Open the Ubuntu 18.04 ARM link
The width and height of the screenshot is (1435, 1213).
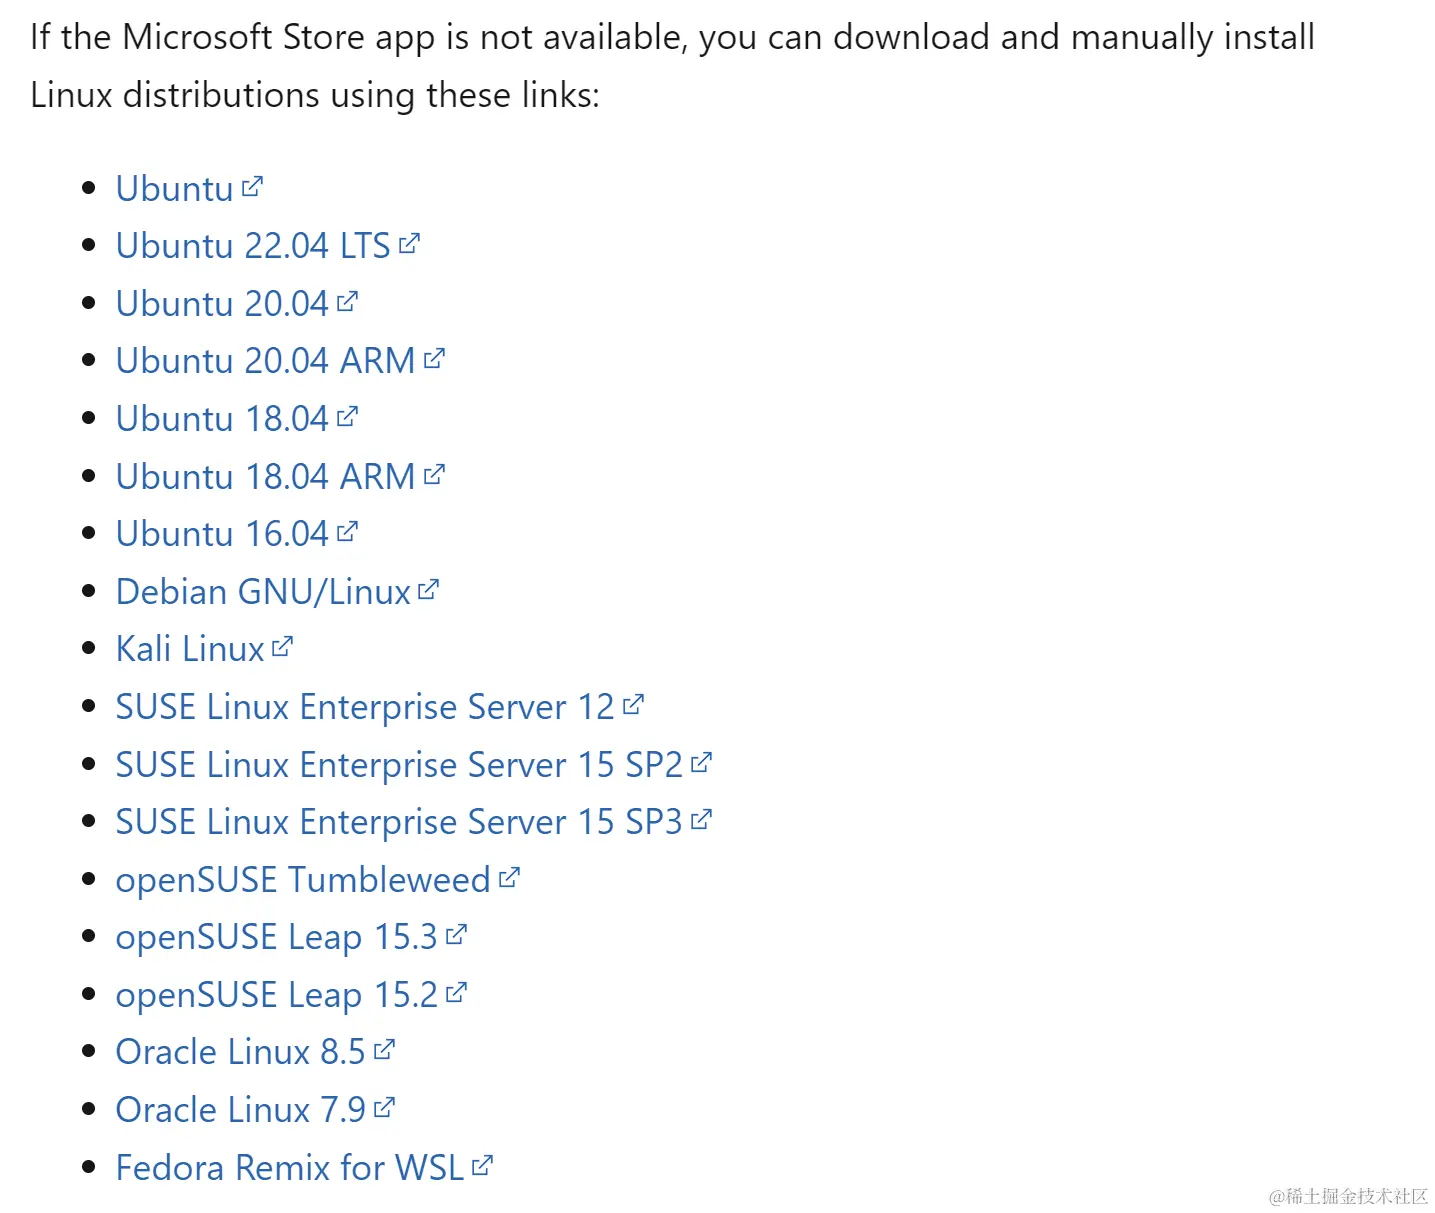[265, 477]
